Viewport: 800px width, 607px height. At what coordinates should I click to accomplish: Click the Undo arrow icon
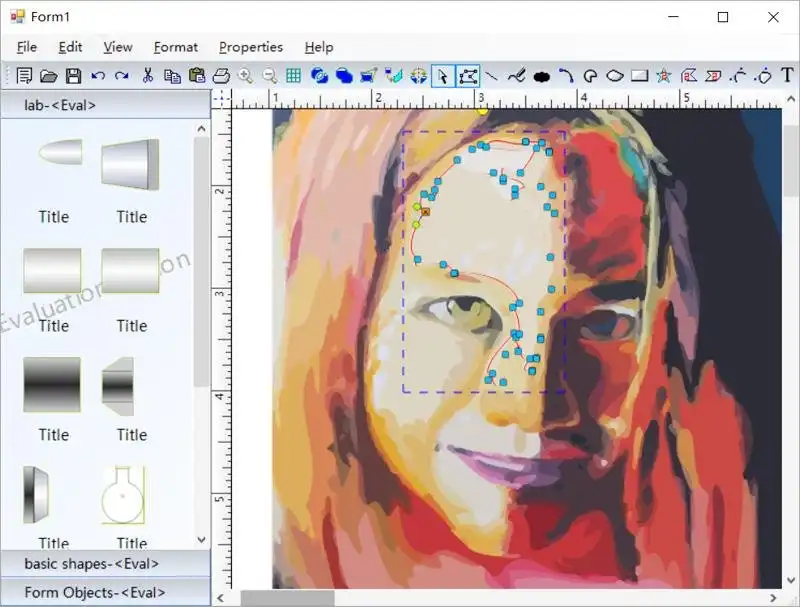(98, 76)
